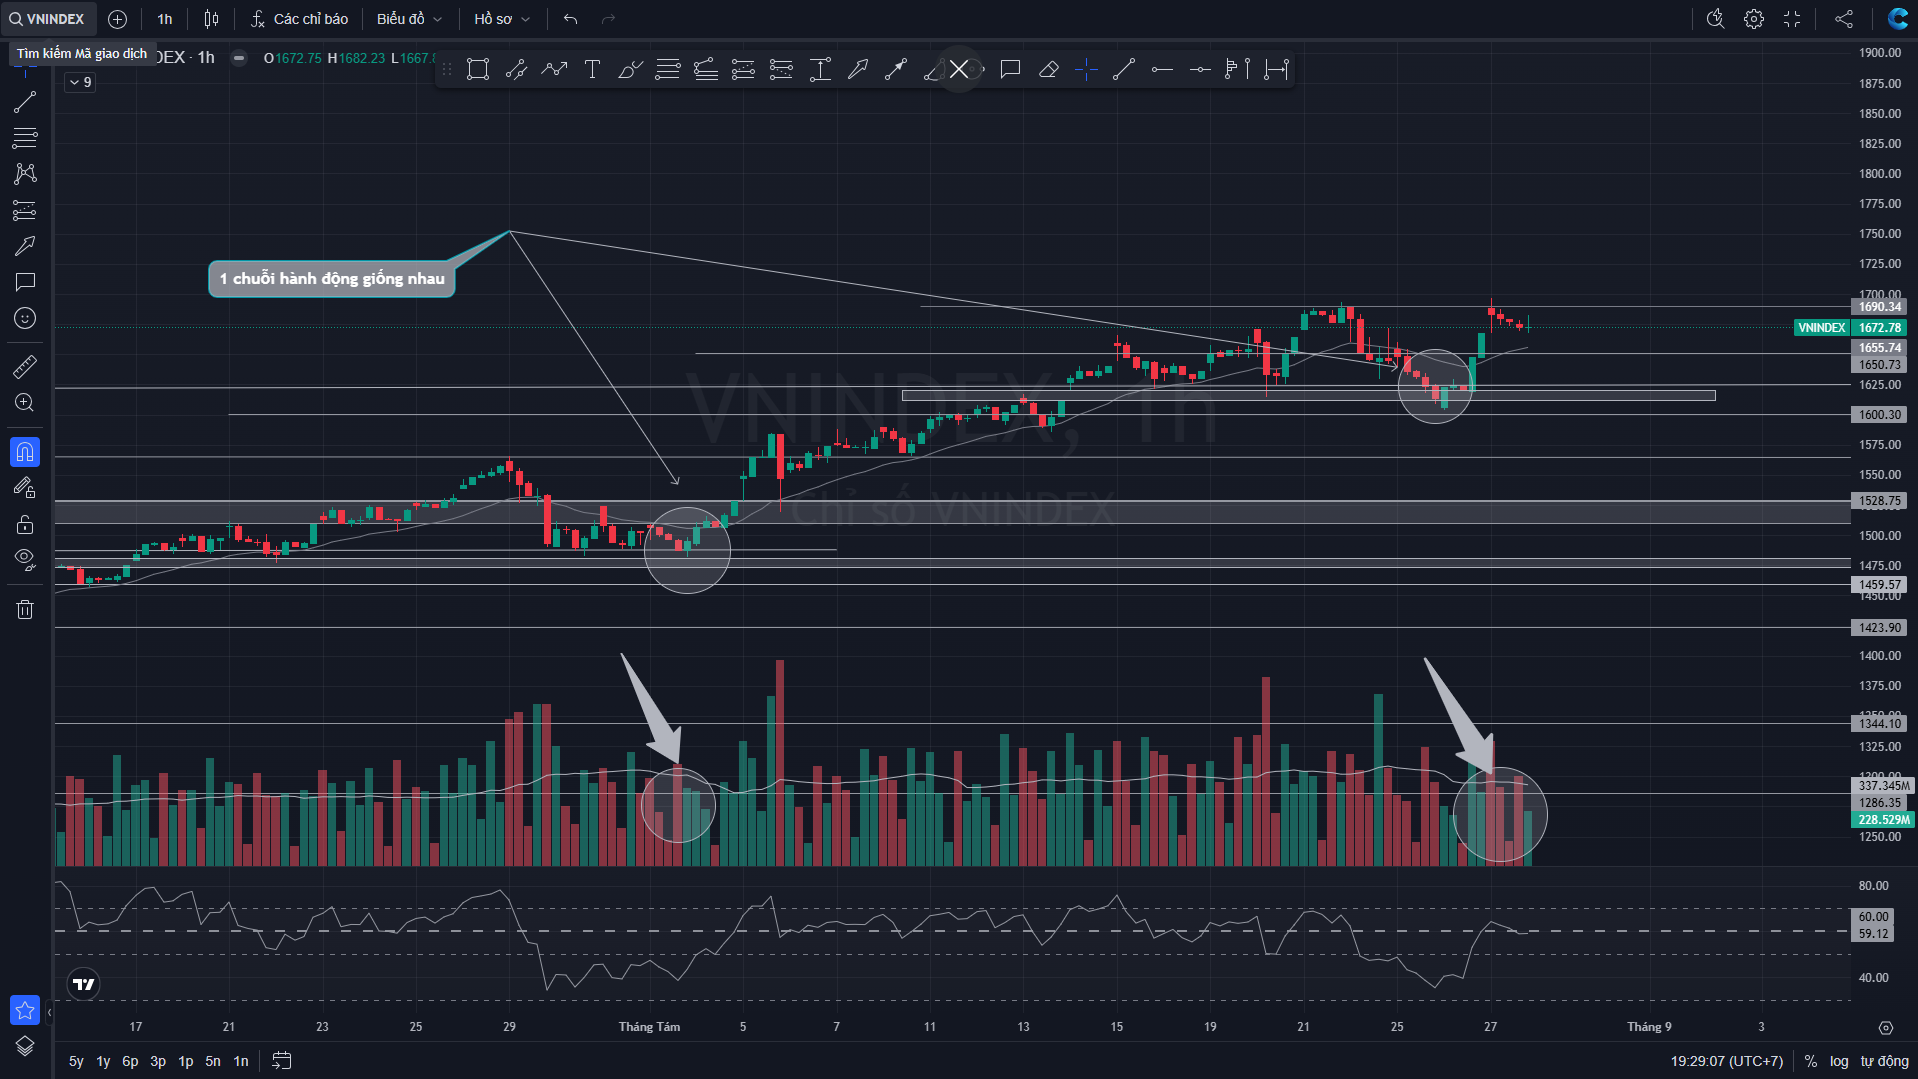
Task: Select the price range measure tool
Action: point(820,69)
